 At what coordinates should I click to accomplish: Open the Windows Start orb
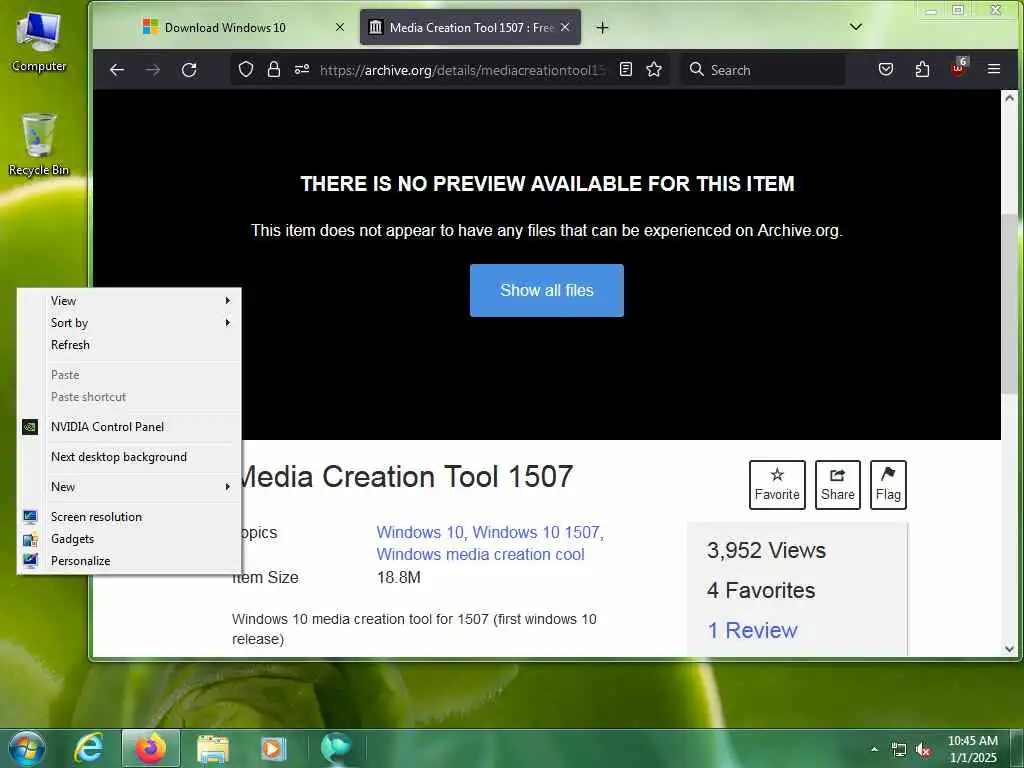pyautogui.click(x=27, y=748)
